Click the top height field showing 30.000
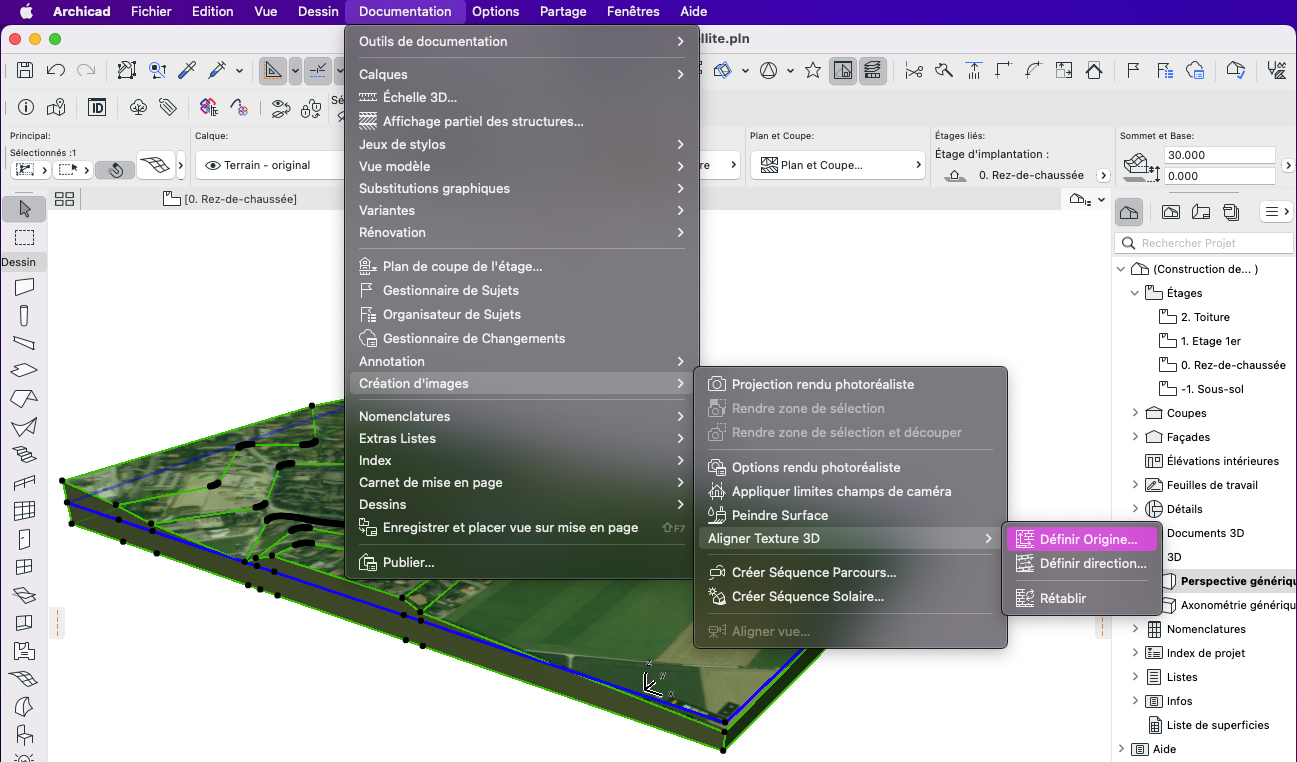 1220,155
